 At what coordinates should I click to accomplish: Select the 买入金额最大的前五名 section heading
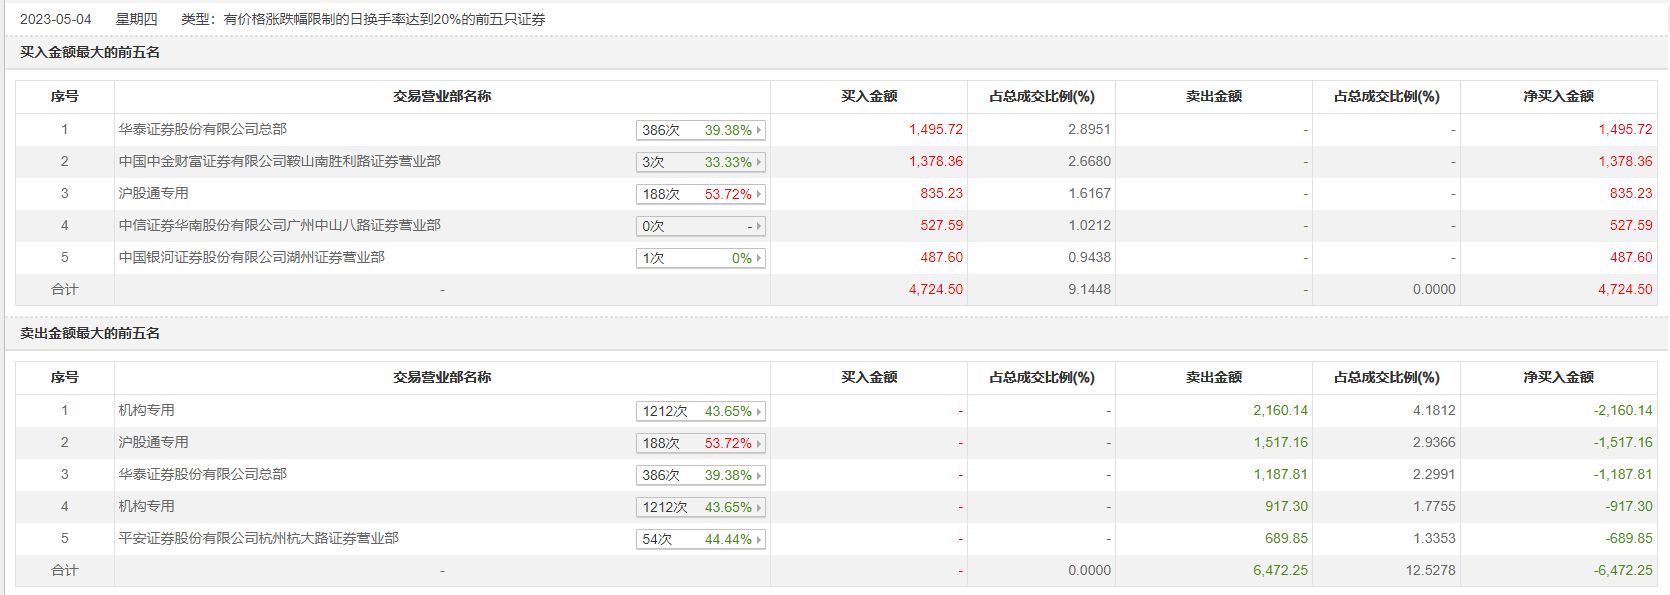pos(90,53)
